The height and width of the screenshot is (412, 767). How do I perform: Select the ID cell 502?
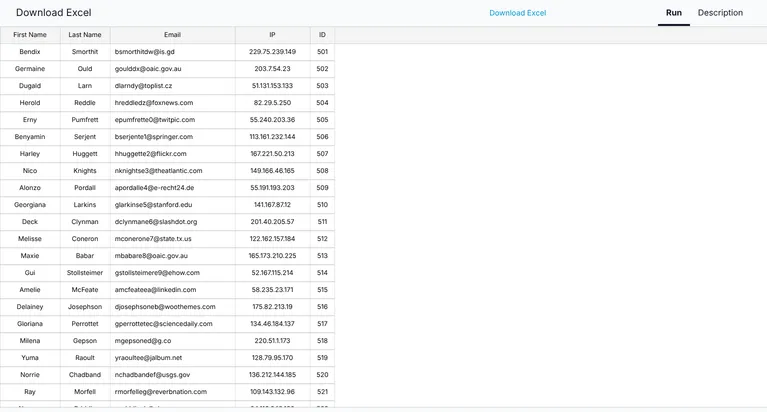pyautogui.click(x=322, y=69)
